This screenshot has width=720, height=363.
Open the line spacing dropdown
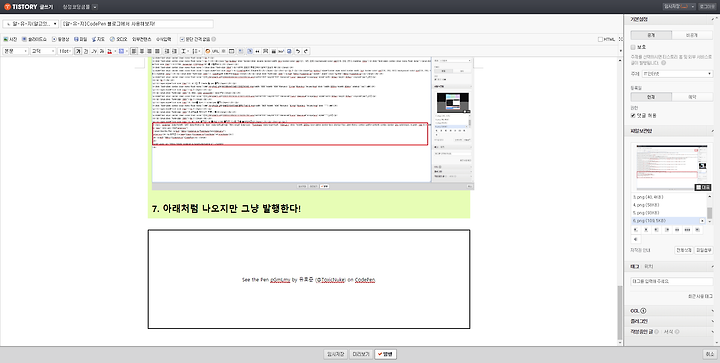click(185, 51)
